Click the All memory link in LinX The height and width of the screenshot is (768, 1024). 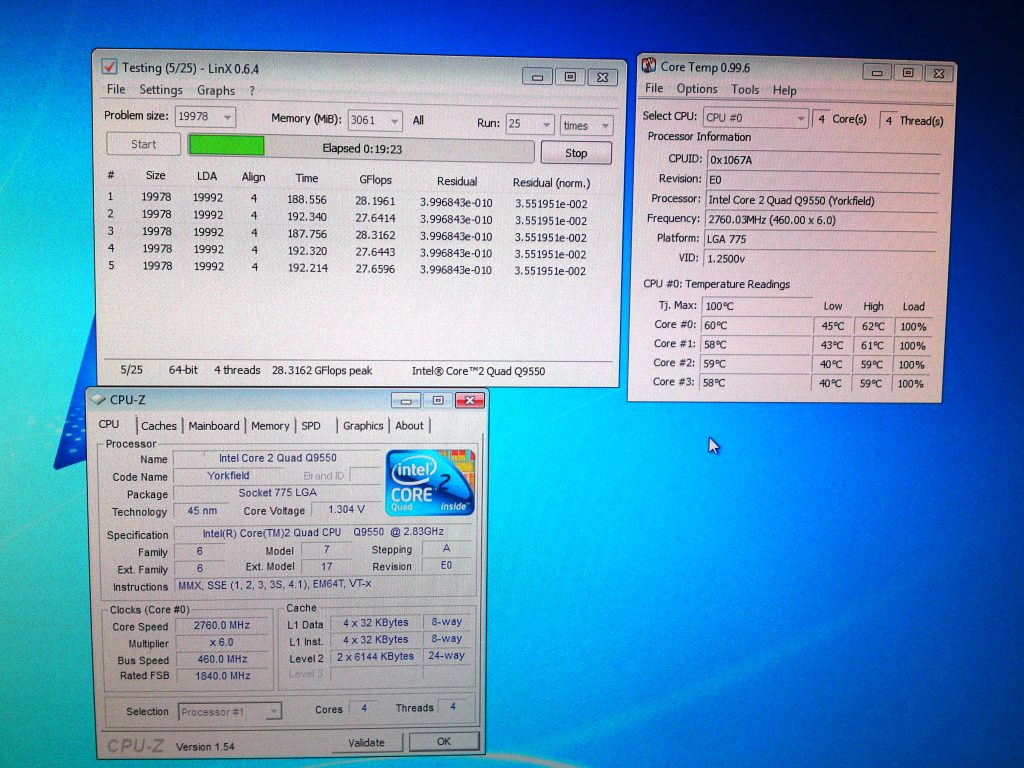[x=418, y=120]
